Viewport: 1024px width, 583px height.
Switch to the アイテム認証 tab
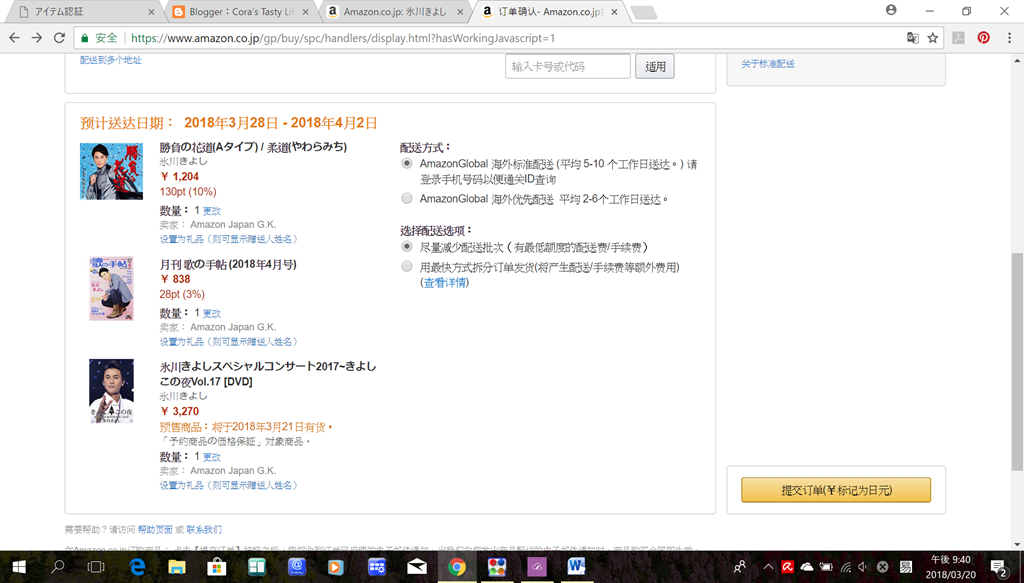pos(83,12)
